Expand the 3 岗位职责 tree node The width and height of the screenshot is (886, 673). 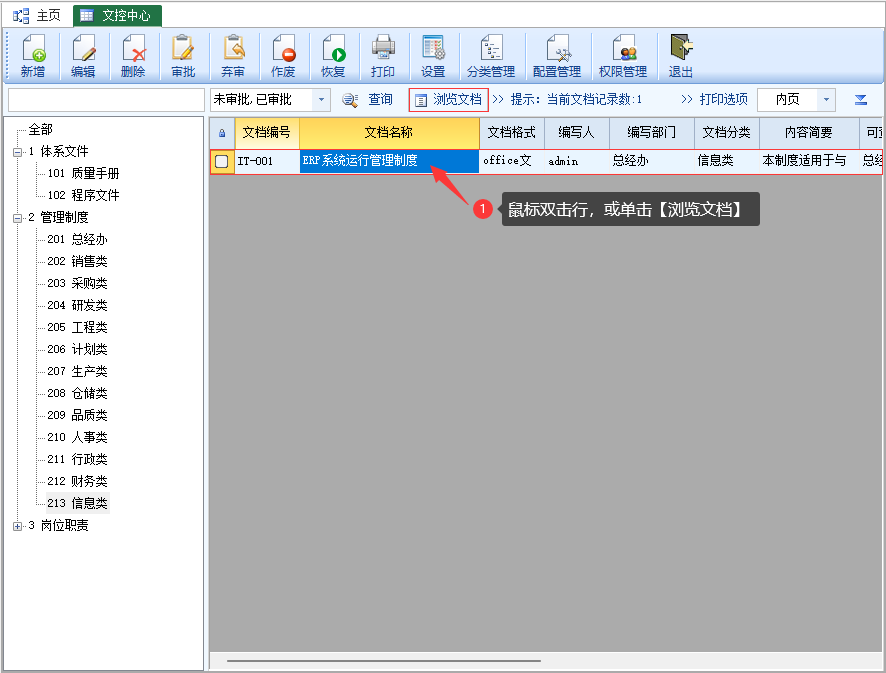click(18, 526)
